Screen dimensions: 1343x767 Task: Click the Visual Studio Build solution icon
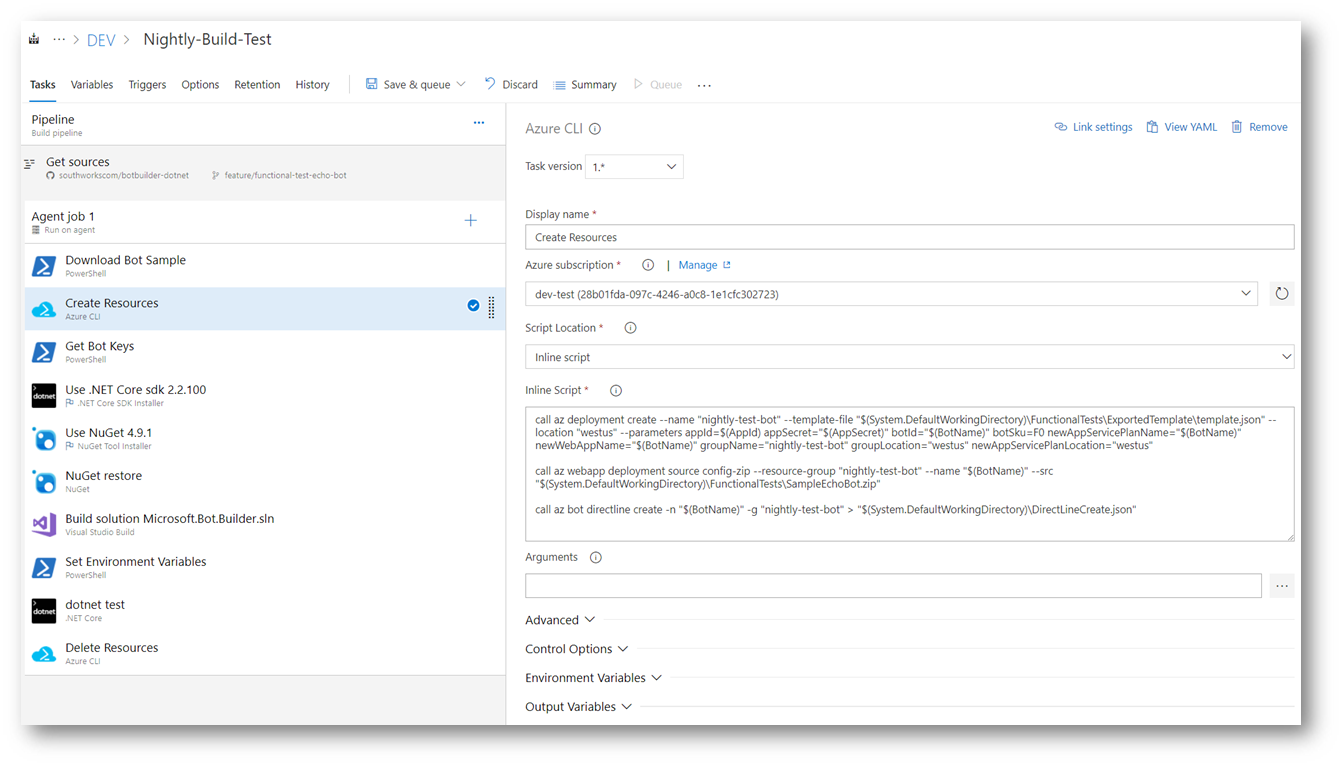point(44,525)
